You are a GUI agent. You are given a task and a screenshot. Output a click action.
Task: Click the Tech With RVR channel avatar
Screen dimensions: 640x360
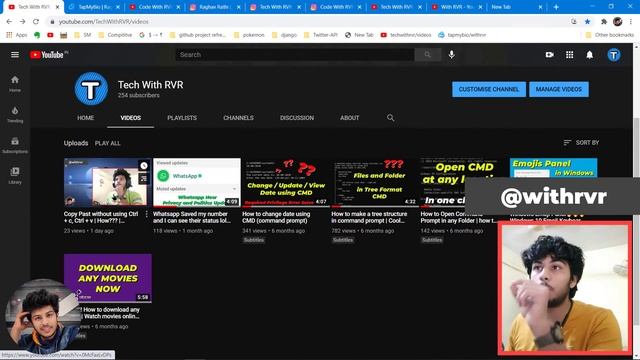(91, 89)
